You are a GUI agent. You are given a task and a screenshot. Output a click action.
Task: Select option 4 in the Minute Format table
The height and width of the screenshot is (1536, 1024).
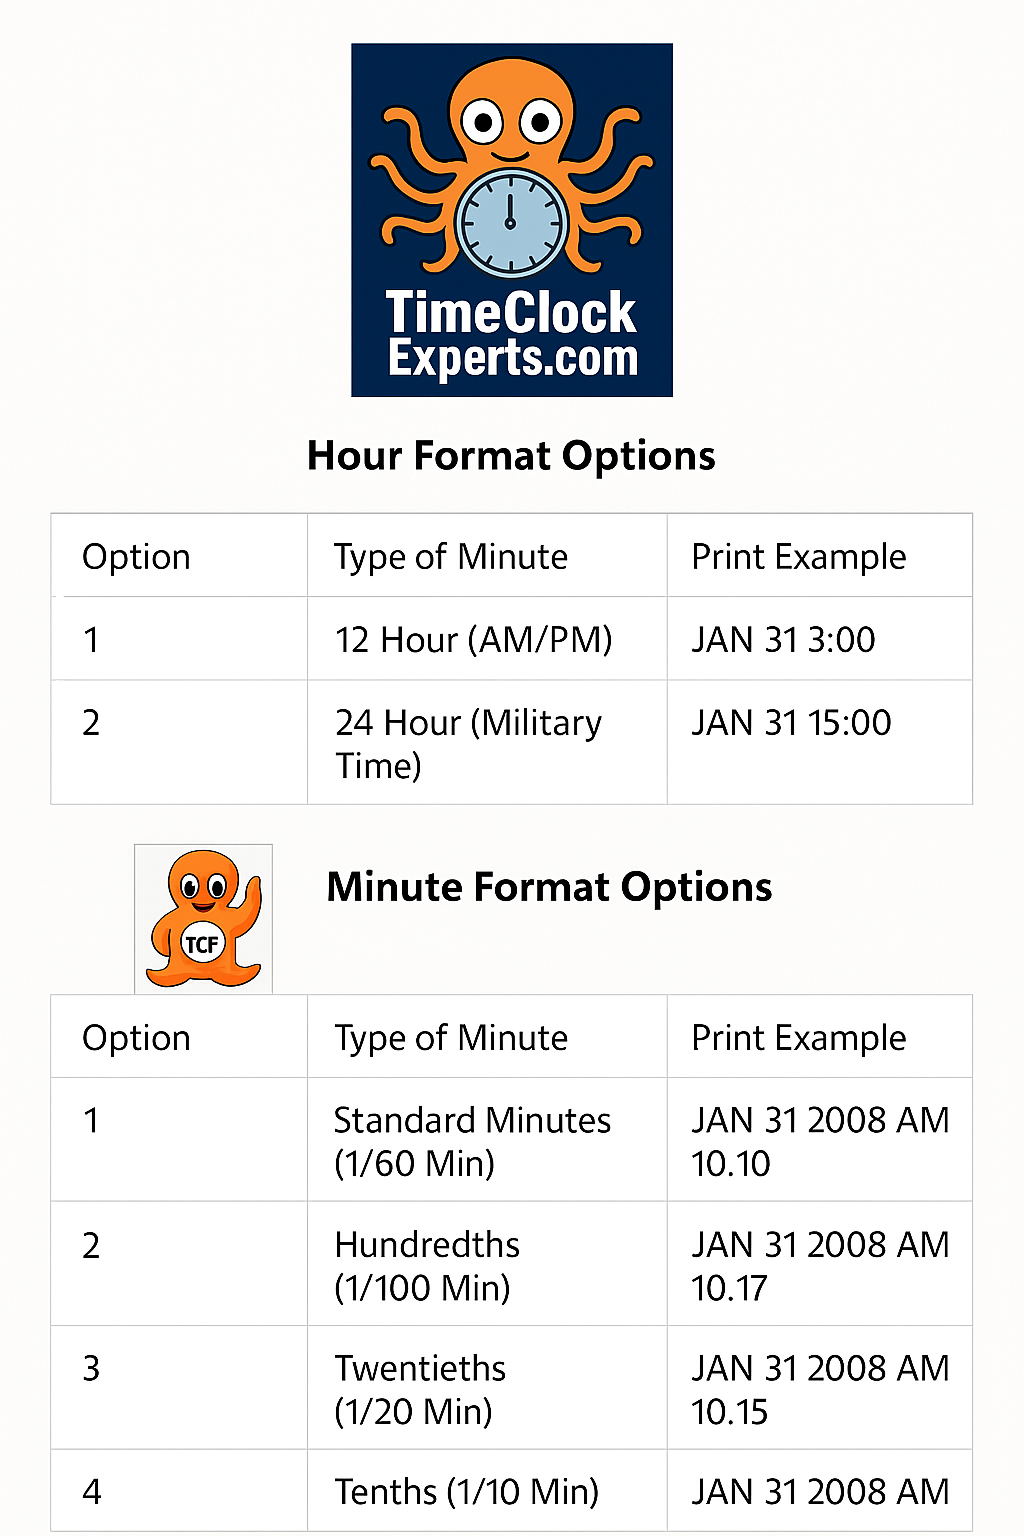point(91,1492)
